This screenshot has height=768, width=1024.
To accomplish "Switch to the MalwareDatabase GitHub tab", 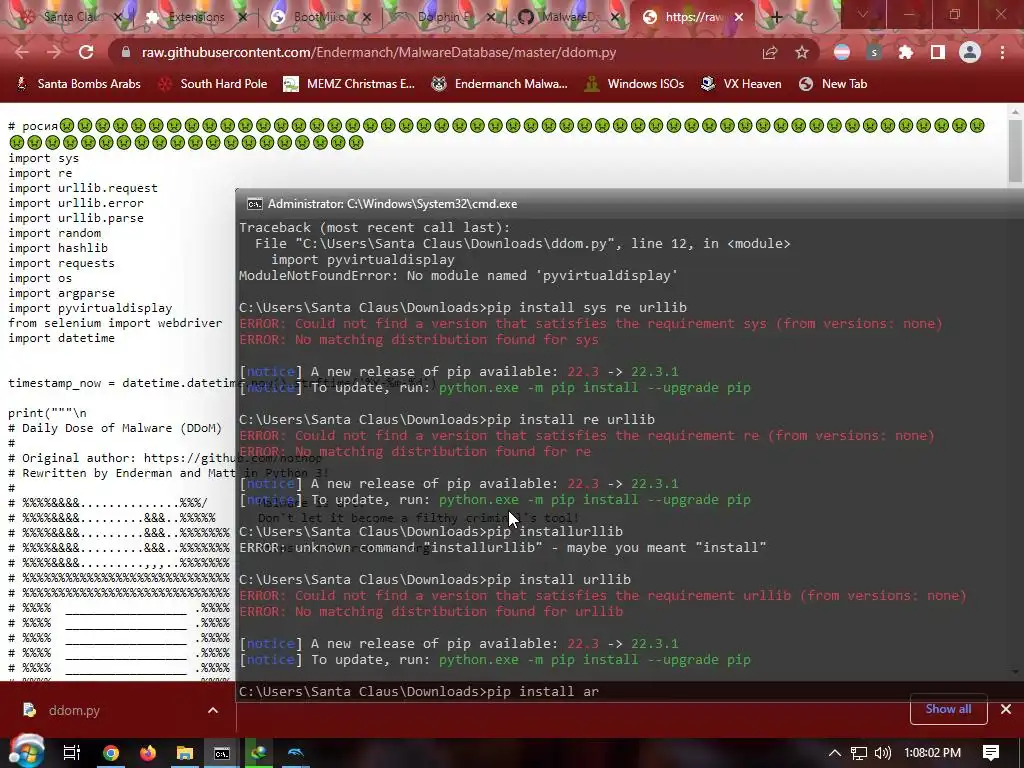I will click(x=566, y=18).
